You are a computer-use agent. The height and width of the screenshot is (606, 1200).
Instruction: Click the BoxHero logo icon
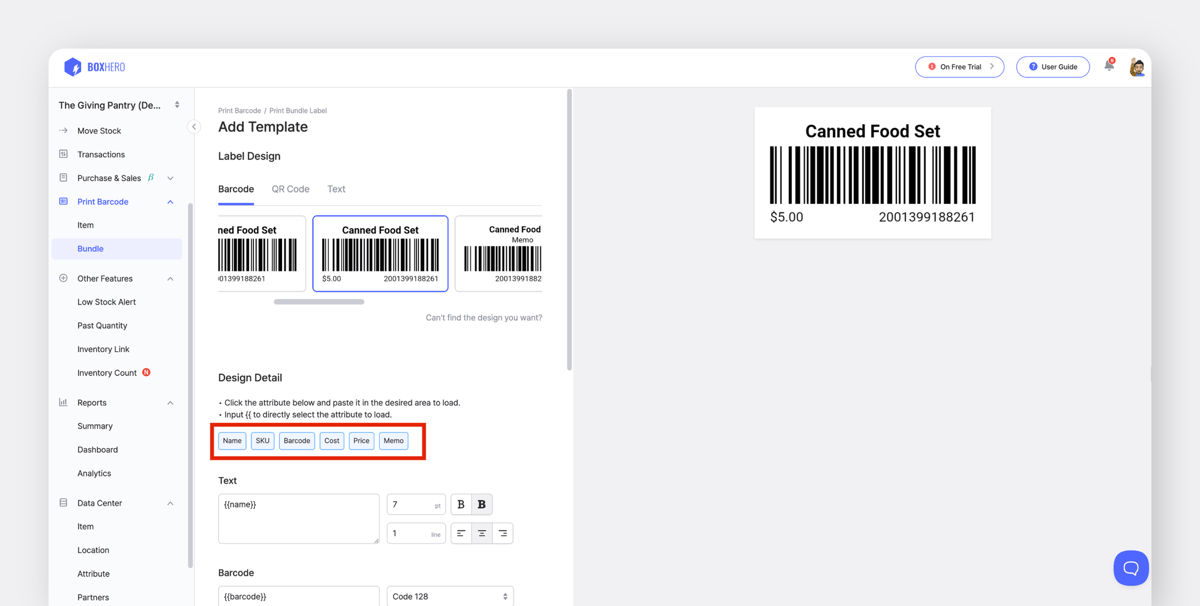tap(73, 67)
